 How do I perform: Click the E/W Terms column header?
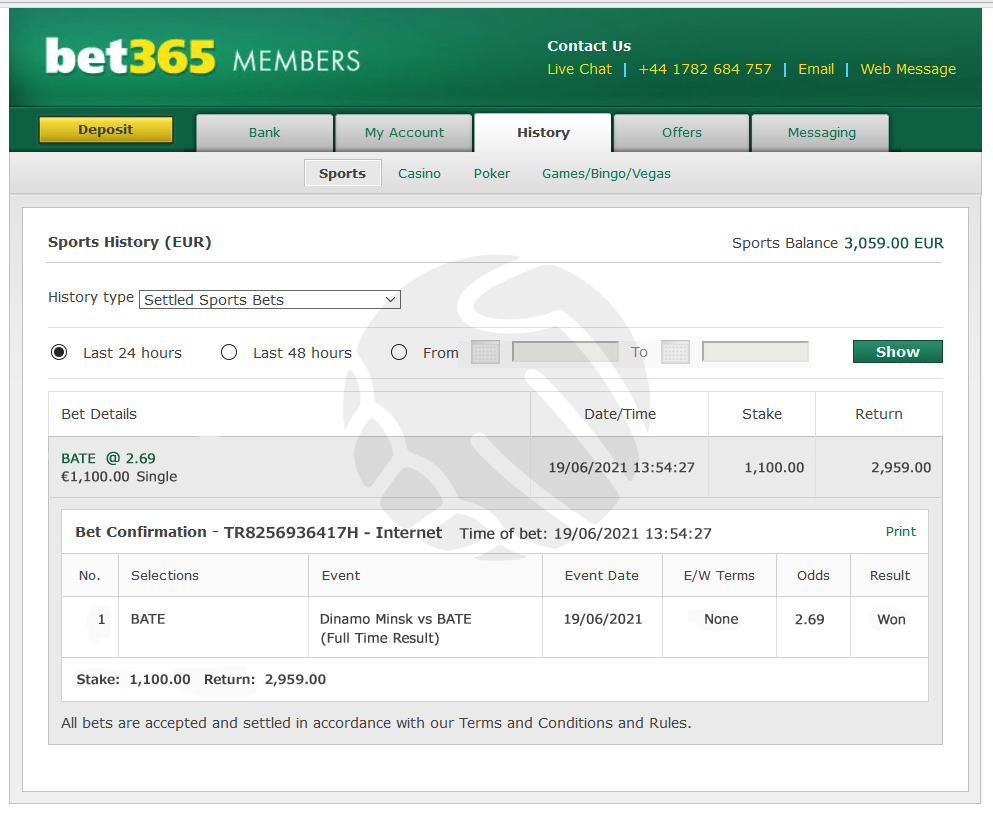(719, 576)
